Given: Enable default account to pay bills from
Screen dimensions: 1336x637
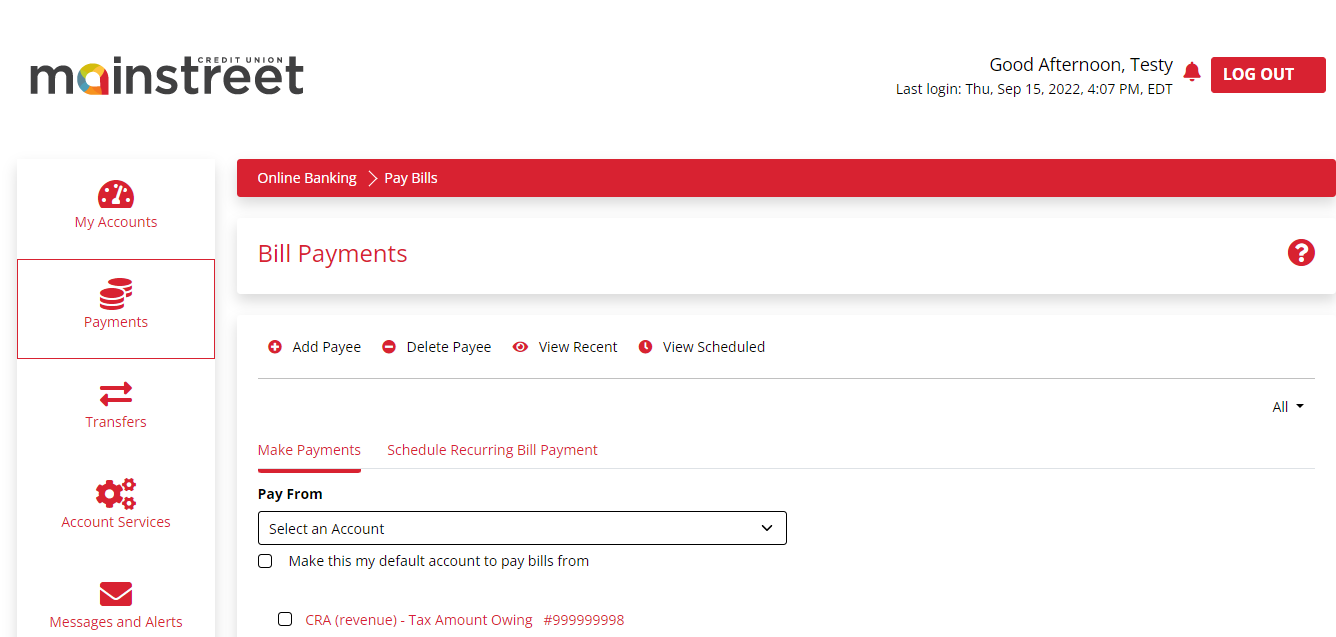Looking at the screenshot, I should [x=265, y=561].
